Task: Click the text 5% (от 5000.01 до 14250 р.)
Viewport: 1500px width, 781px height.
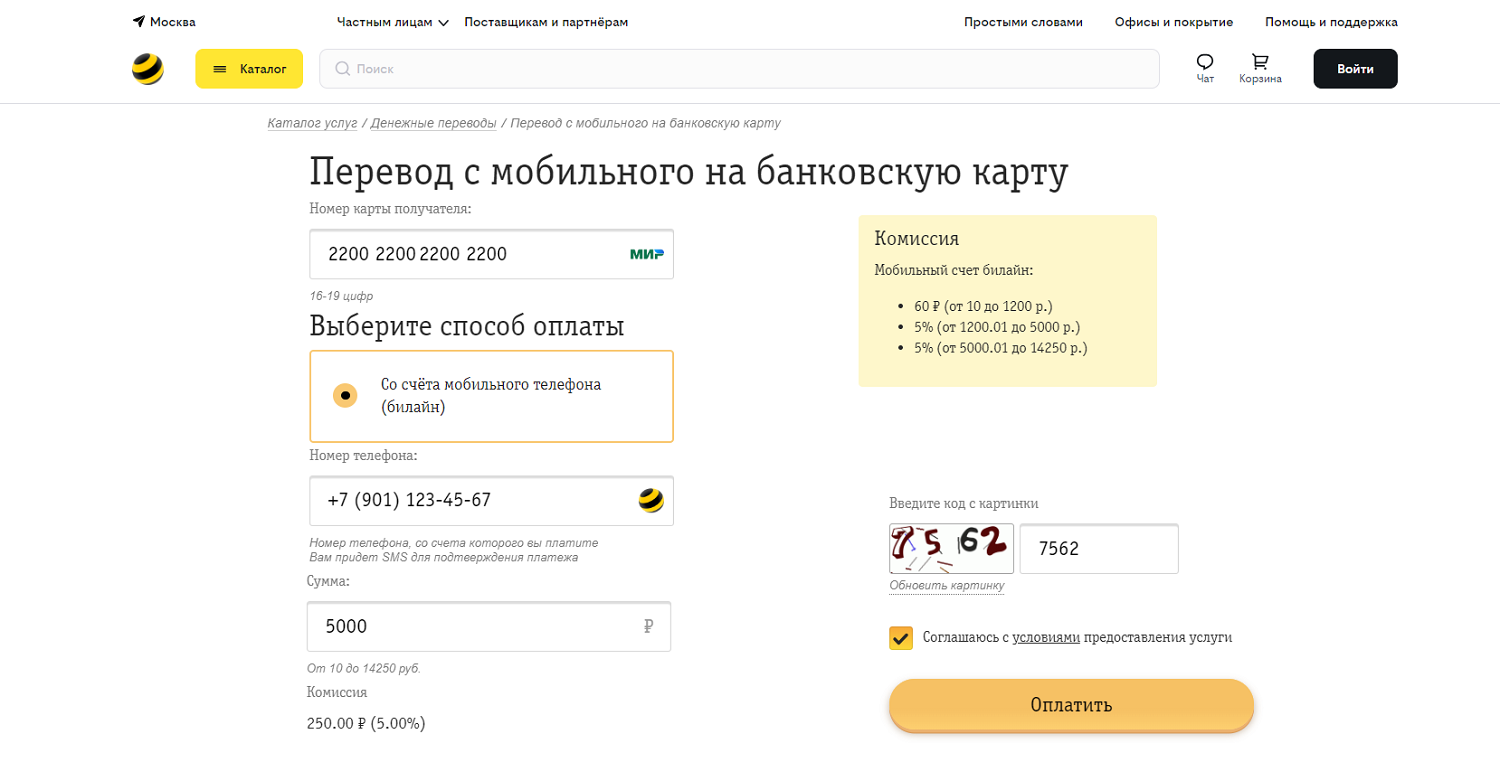Action: [x=1000, y=348]
